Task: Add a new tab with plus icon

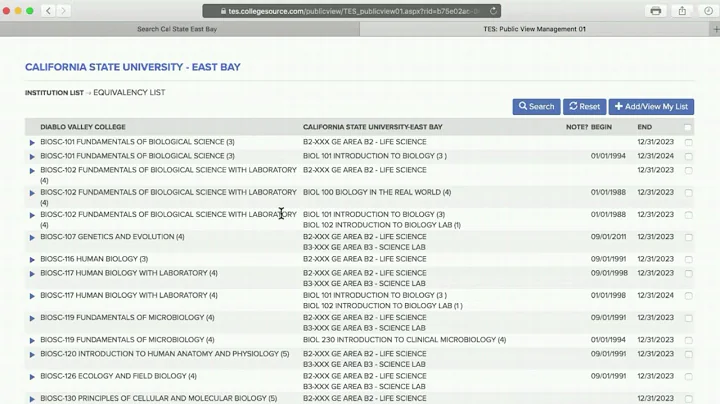Action: pyautogui.click(x=716, y=29)
